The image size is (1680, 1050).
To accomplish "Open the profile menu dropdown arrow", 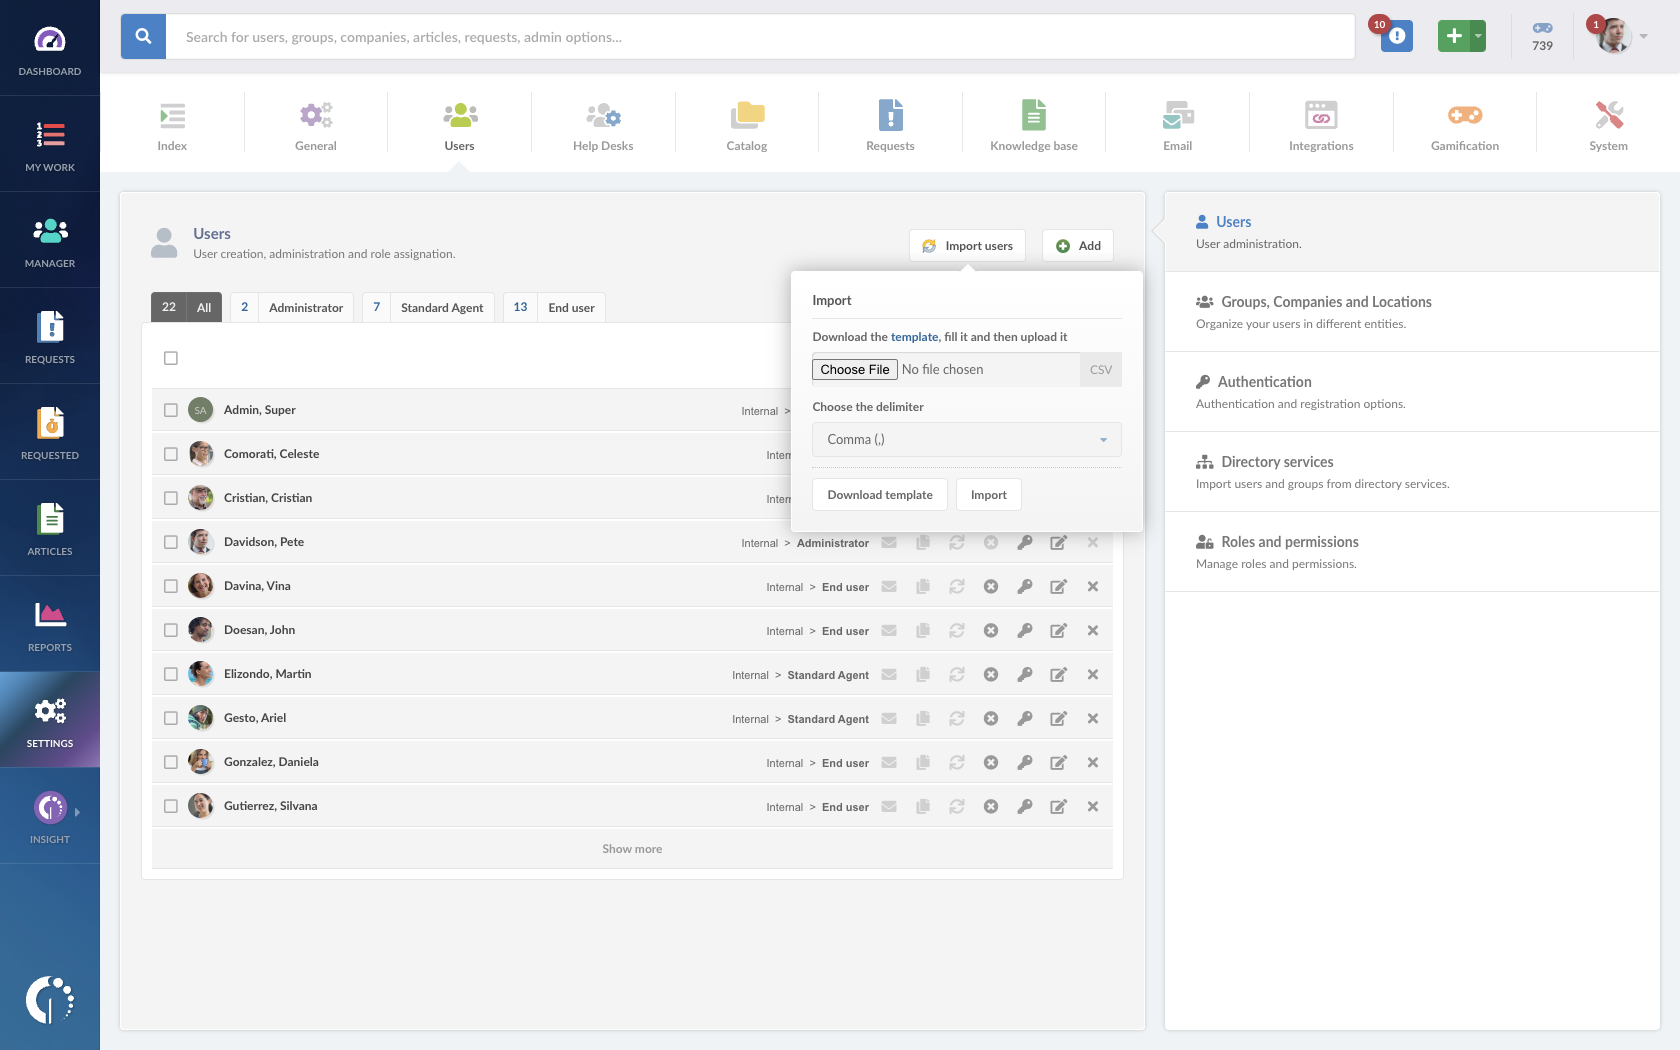I will coord(1644,37).
